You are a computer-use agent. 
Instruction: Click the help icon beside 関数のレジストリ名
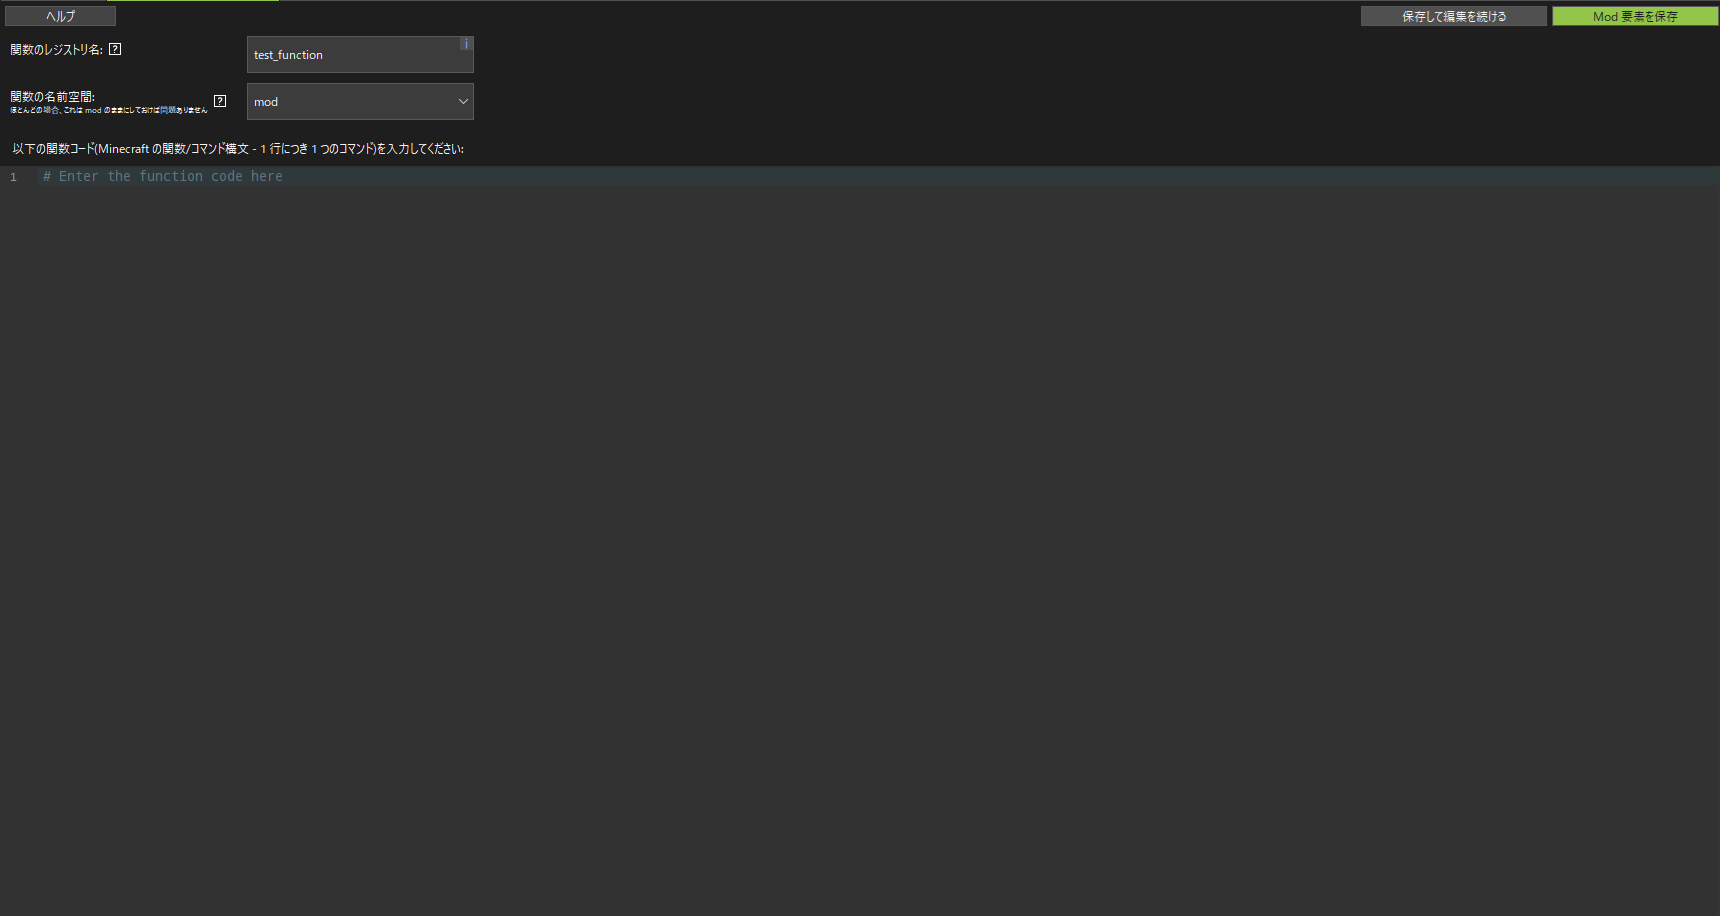pyautogui.click(x=115, y=49)
